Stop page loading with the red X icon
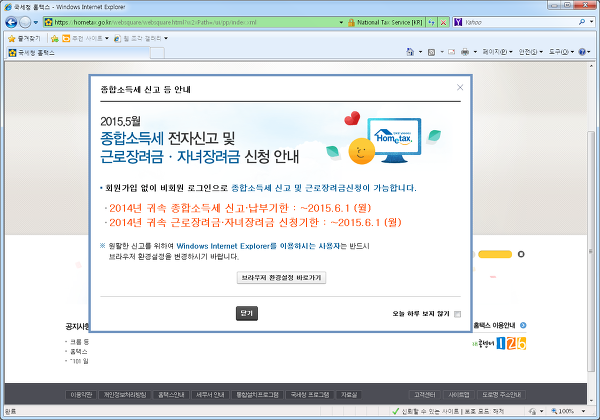600x420 pixels. (443, 22)
